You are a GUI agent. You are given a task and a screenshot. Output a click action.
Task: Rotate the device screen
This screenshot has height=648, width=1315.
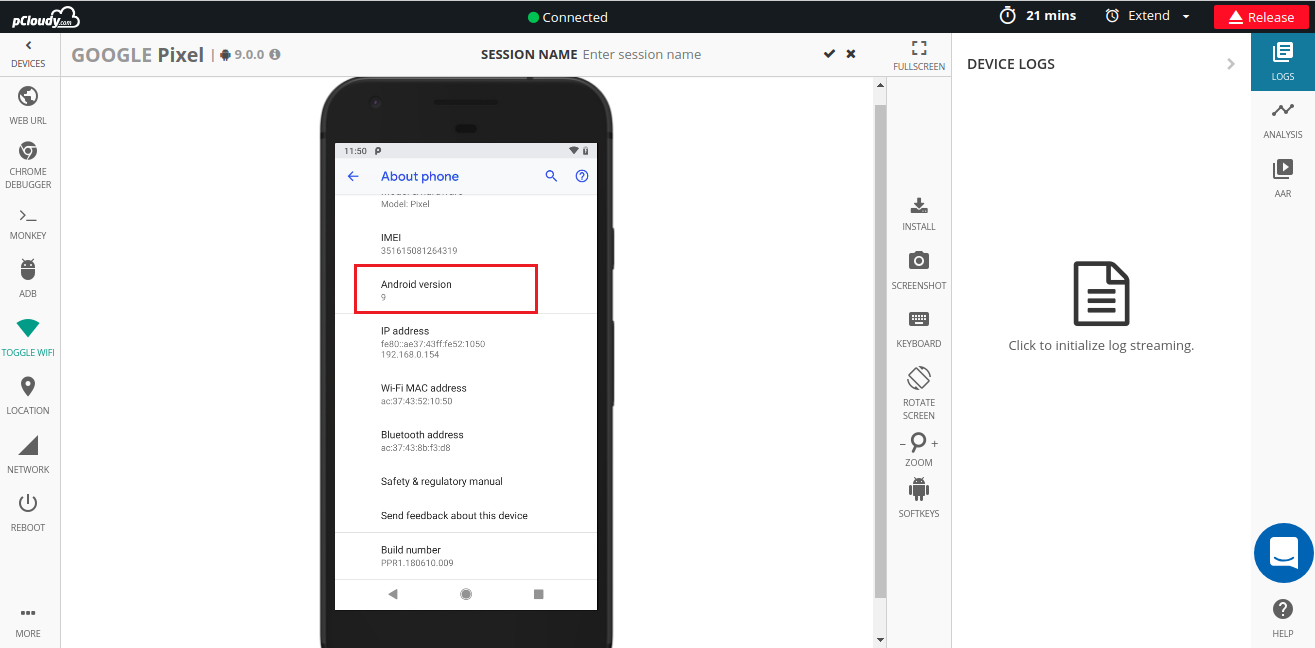(x=919, y=393)
